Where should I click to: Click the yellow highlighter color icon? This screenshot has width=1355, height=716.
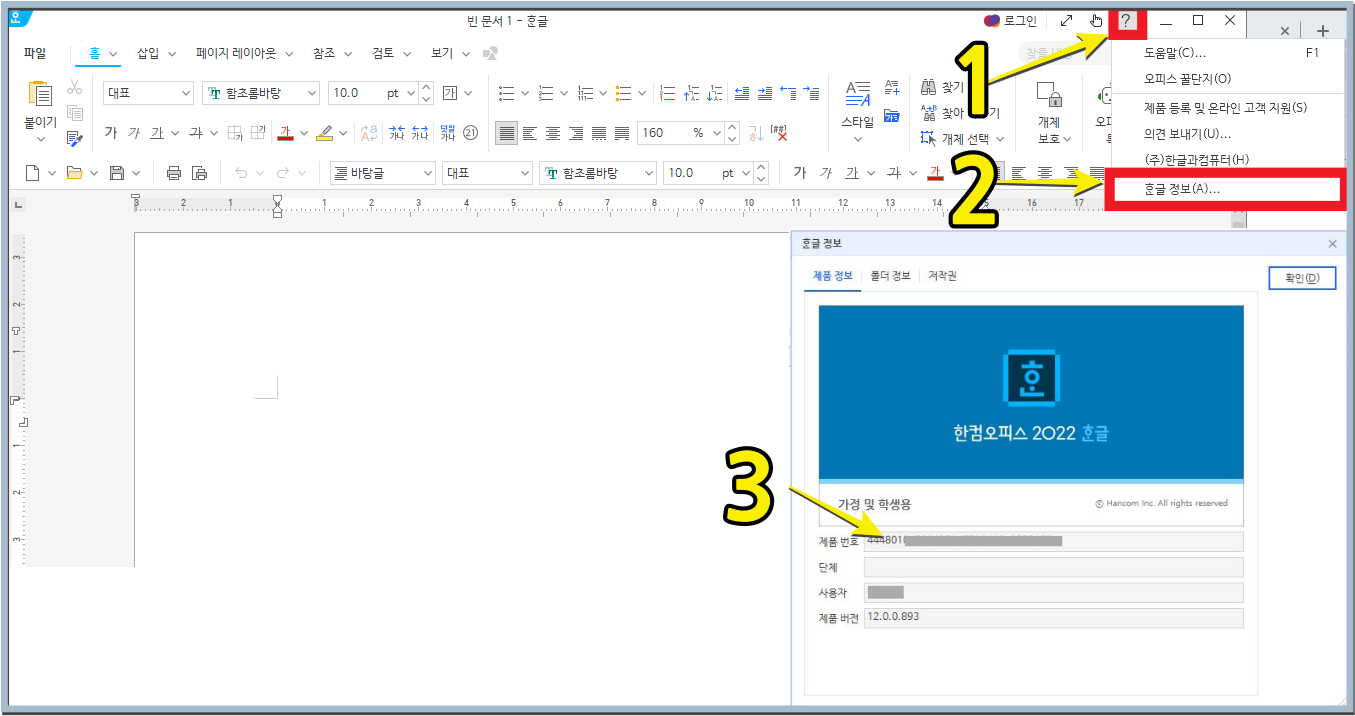coord(324,132)
